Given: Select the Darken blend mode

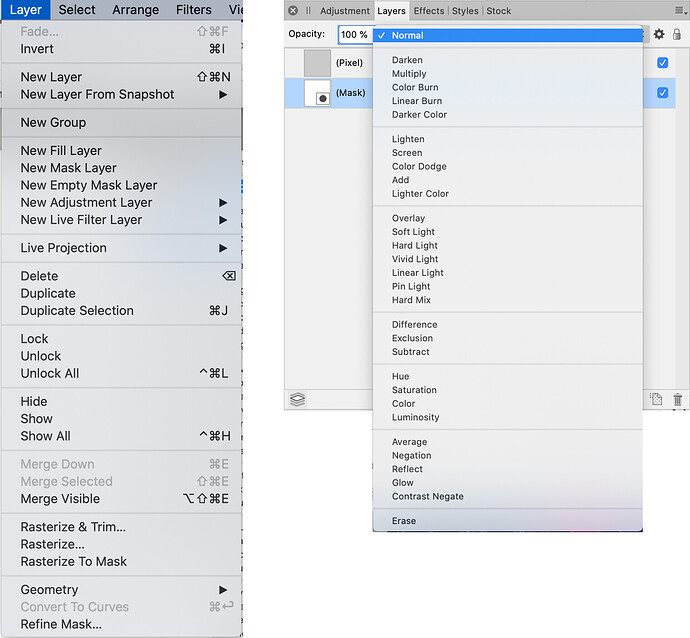Looking at the screenshot, I should (x=508, y=60).
